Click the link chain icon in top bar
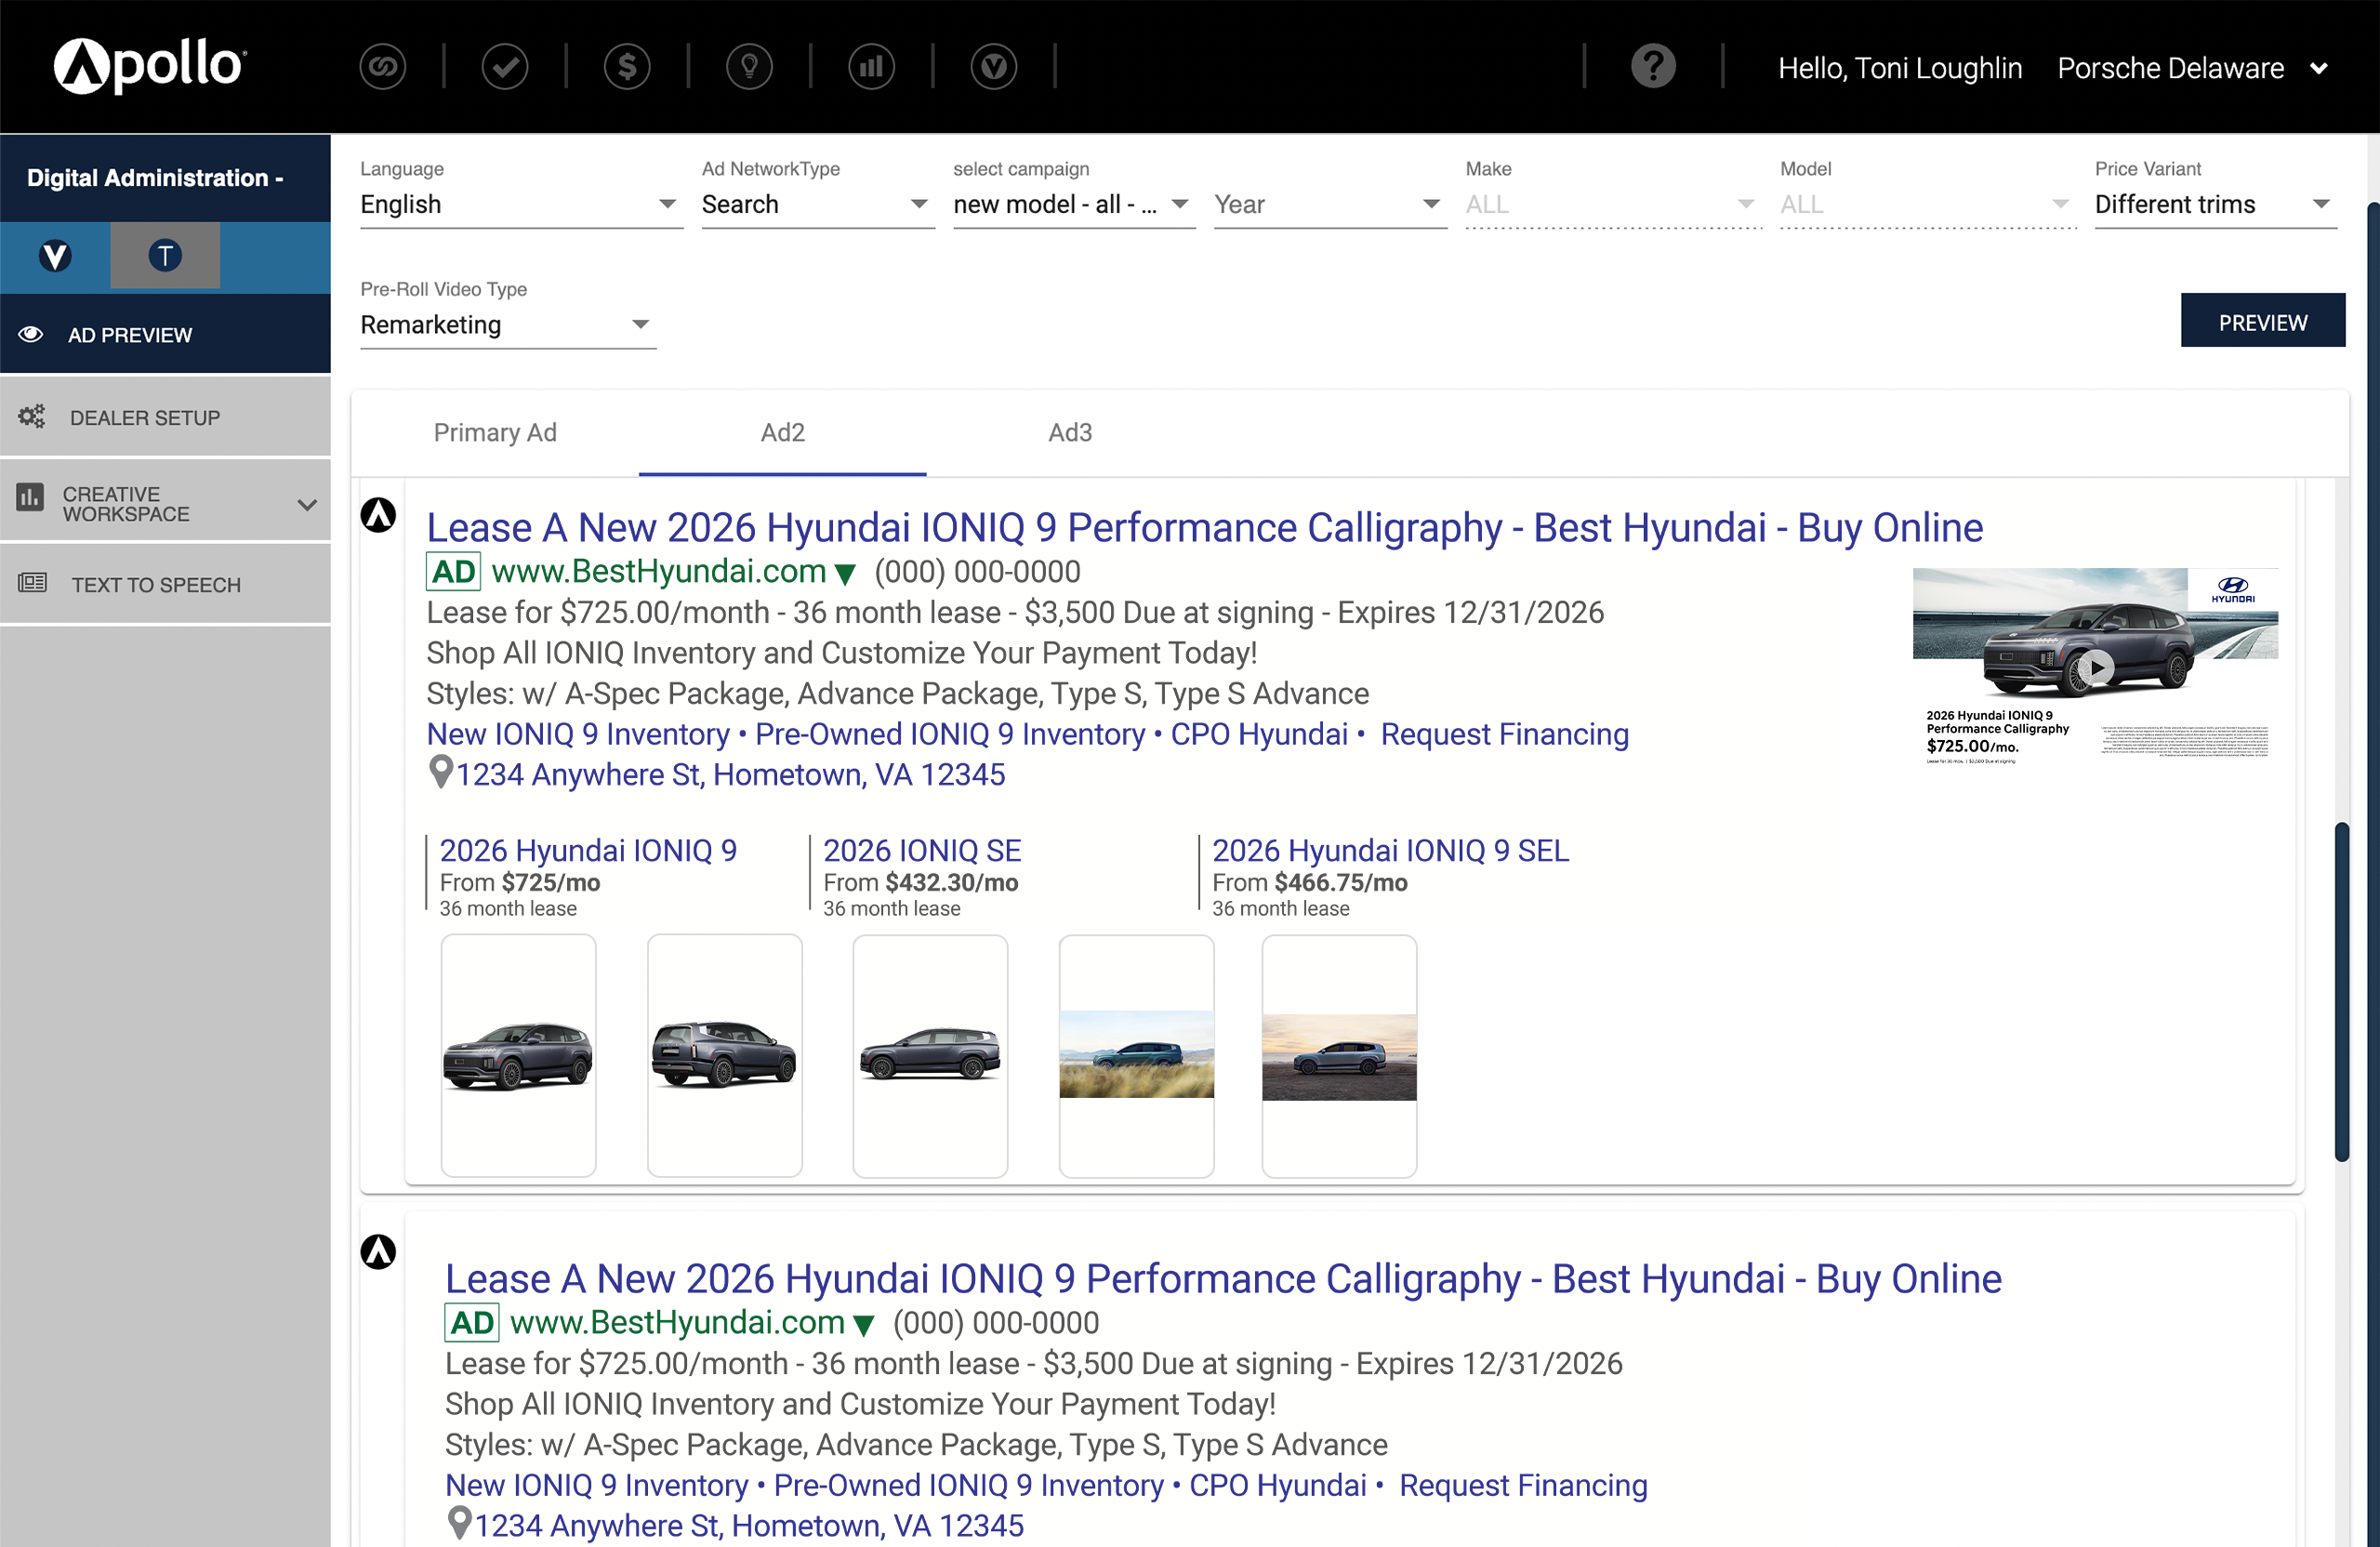This screenshot has height=1547, width=2380. coord(382,67)
